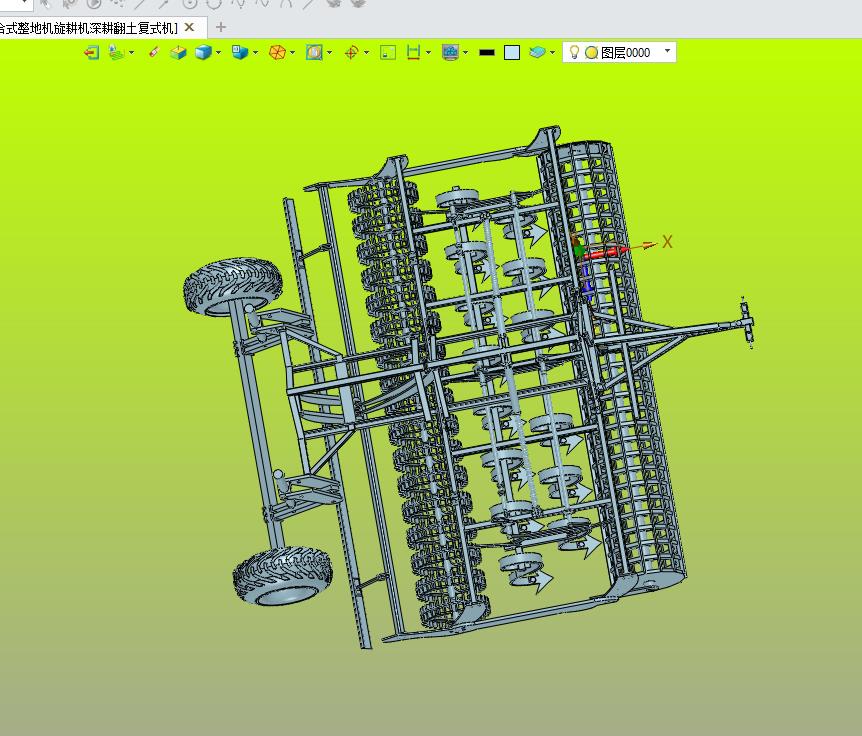Open dropdown arrow beside blue shaded cube
Image resolution: width=862 pixels, height=736 pixels.
pos(218,53)
